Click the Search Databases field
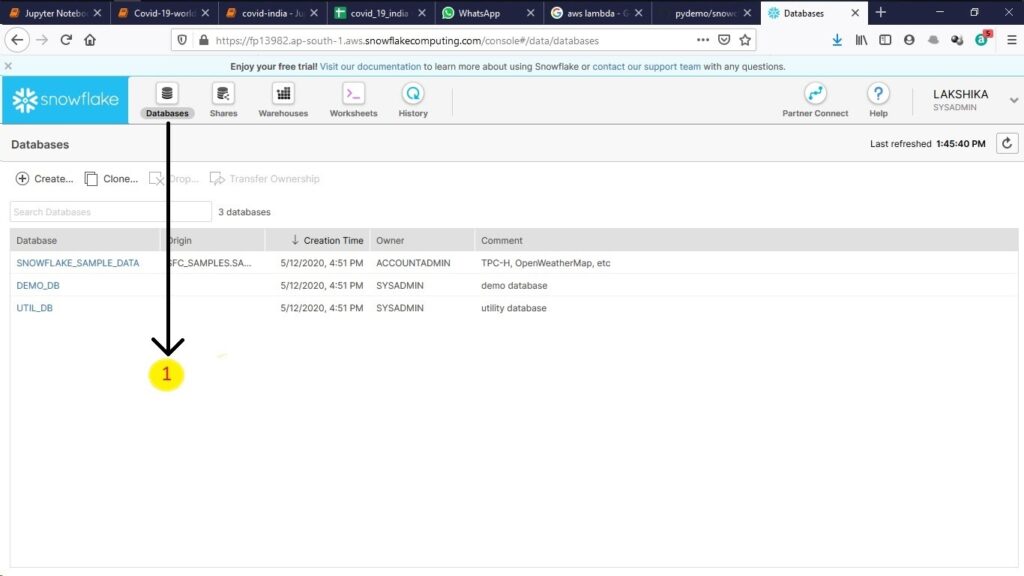1024x576 pixels. pyautogui.click(x=110, y=212)
